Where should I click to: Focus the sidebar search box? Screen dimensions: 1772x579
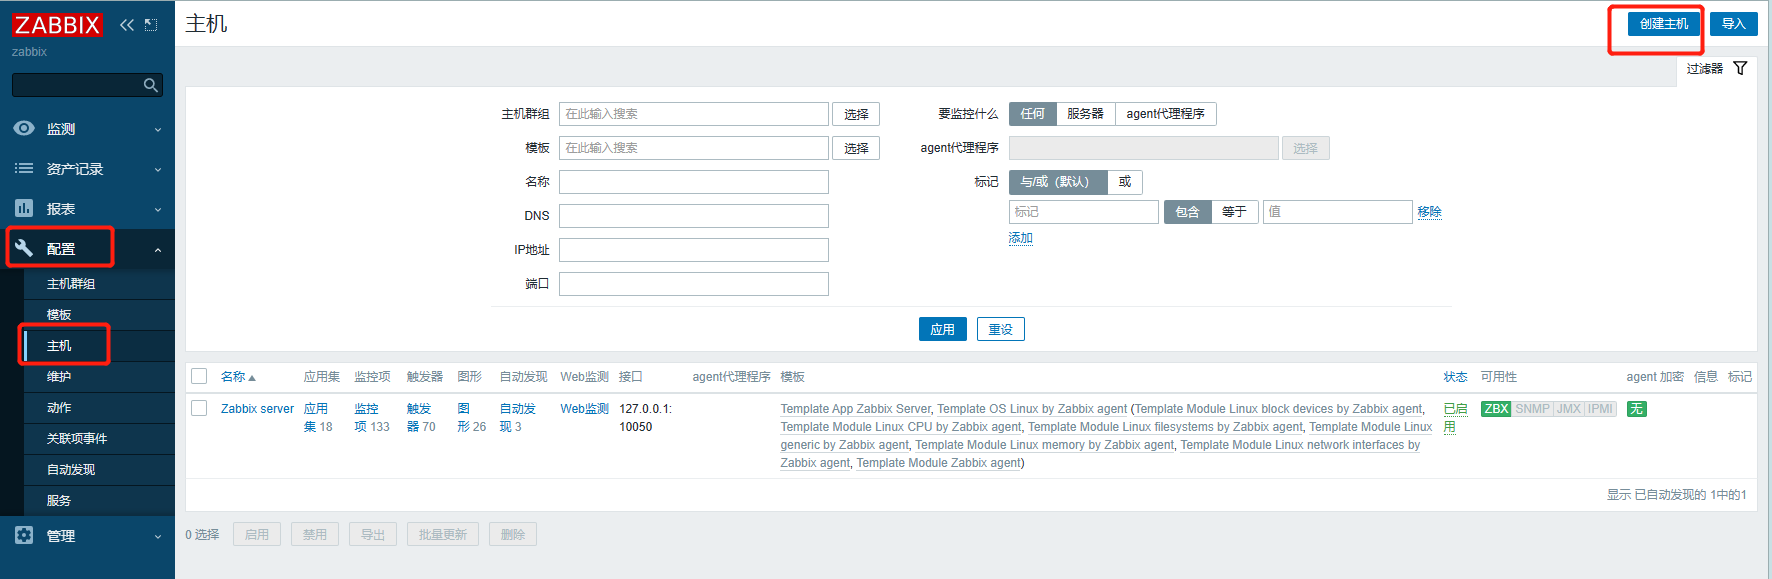(78, 85)
